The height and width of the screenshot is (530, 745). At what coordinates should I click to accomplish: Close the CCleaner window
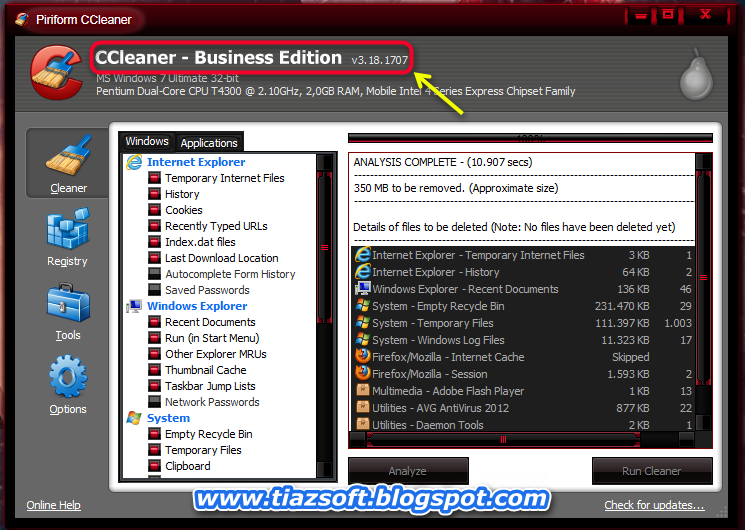tap(706, 15)
